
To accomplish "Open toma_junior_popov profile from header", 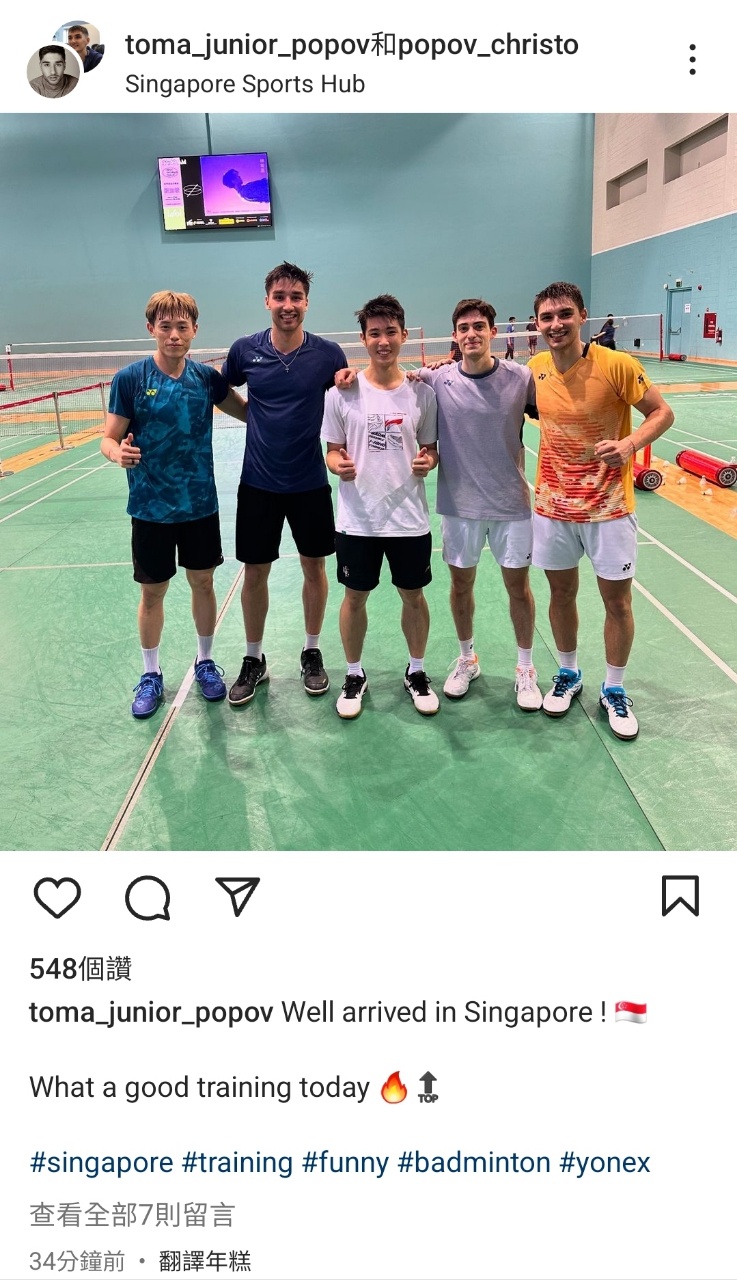I will 247,45.
